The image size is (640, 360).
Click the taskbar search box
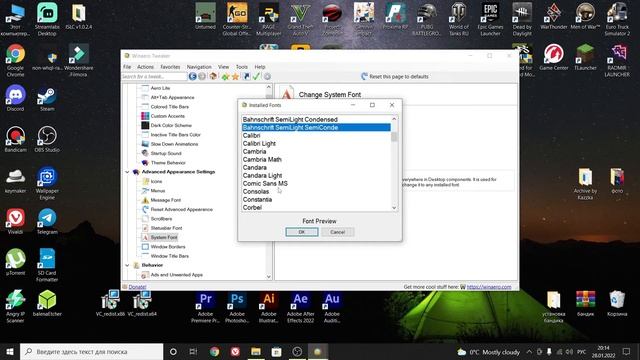[91, 351]
